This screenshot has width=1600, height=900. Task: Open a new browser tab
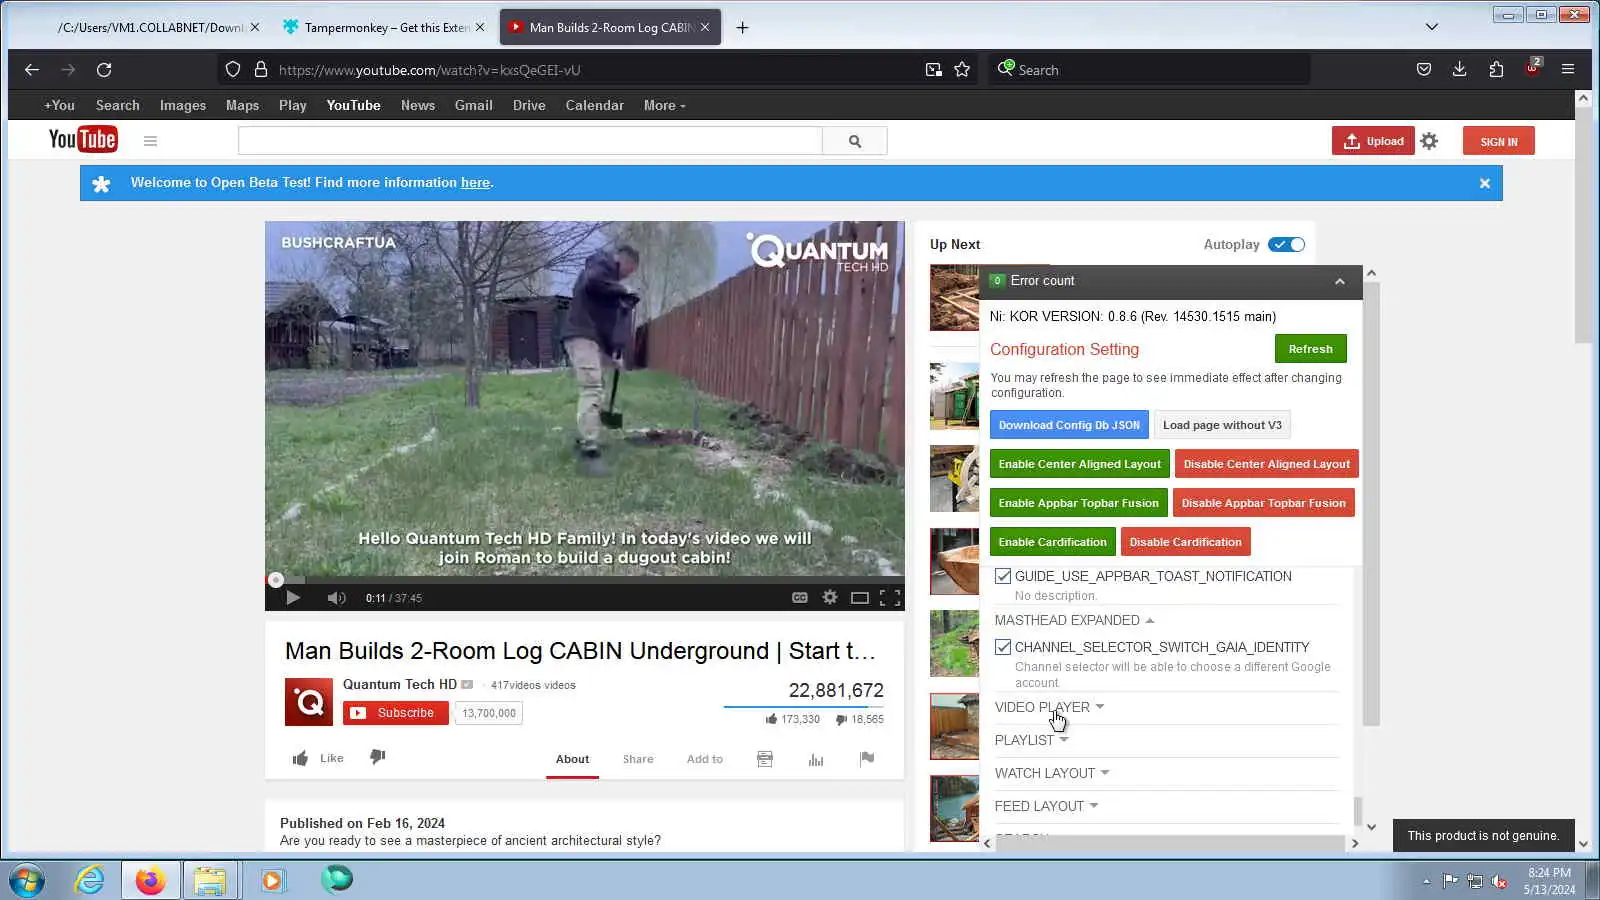click(x=742, y=28)
